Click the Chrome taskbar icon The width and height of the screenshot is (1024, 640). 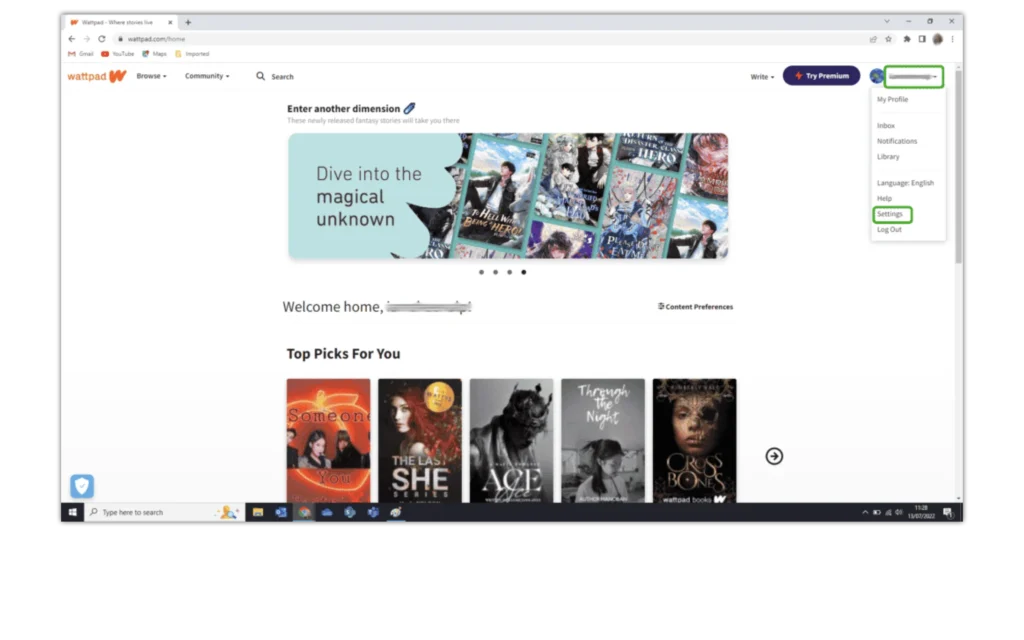304,513
